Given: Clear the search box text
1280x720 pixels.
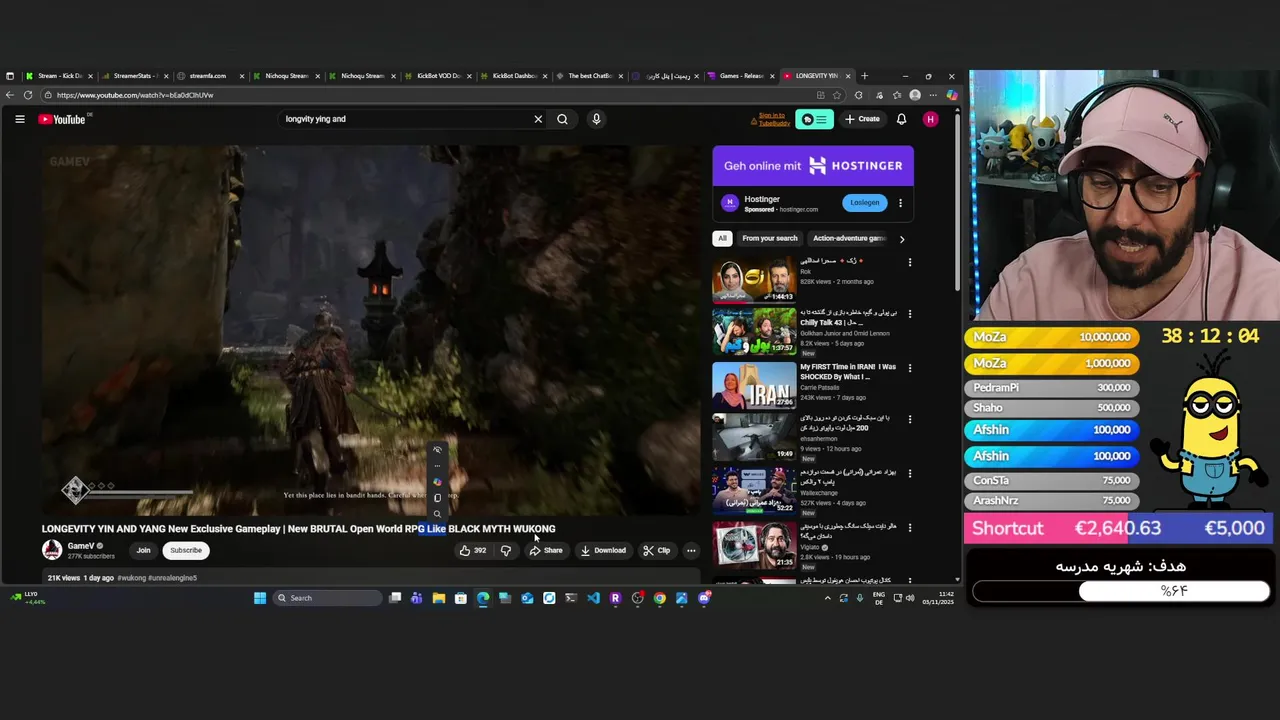Looking at the screenshot, I should (x=538, y=119).
